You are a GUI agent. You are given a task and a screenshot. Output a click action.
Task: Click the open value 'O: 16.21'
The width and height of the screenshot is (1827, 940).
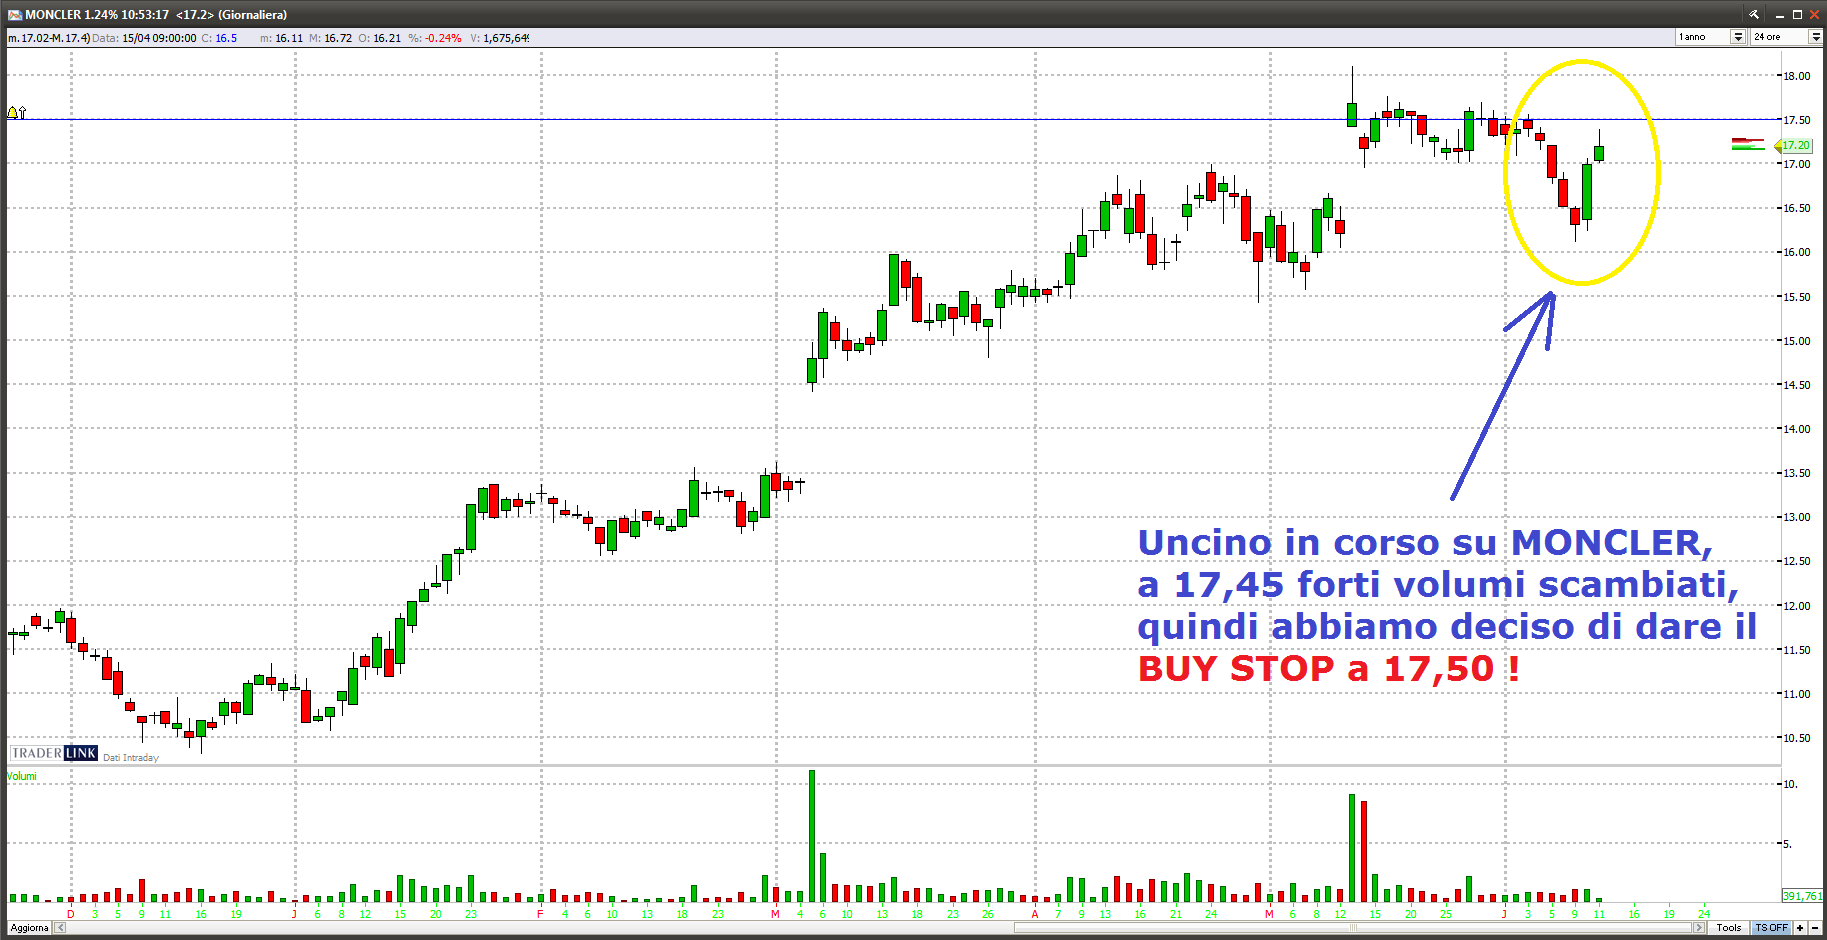point(379,38)
